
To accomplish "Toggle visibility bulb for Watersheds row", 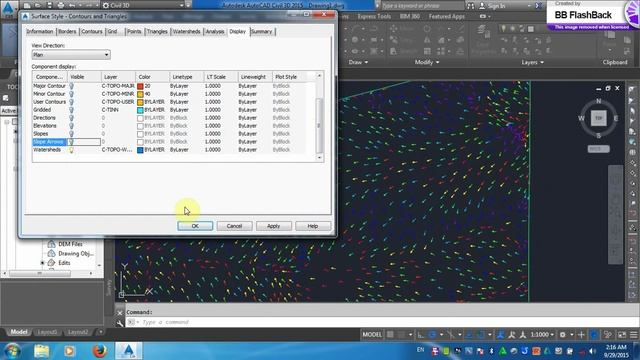I will [71, 150].
